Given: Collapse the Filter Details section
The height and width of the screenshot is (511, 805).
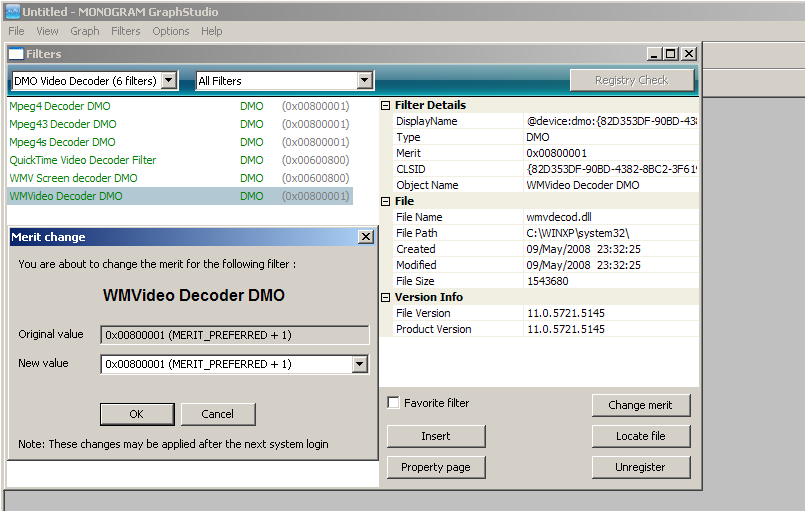Looking at the screenshot, I should click(386, 105).
